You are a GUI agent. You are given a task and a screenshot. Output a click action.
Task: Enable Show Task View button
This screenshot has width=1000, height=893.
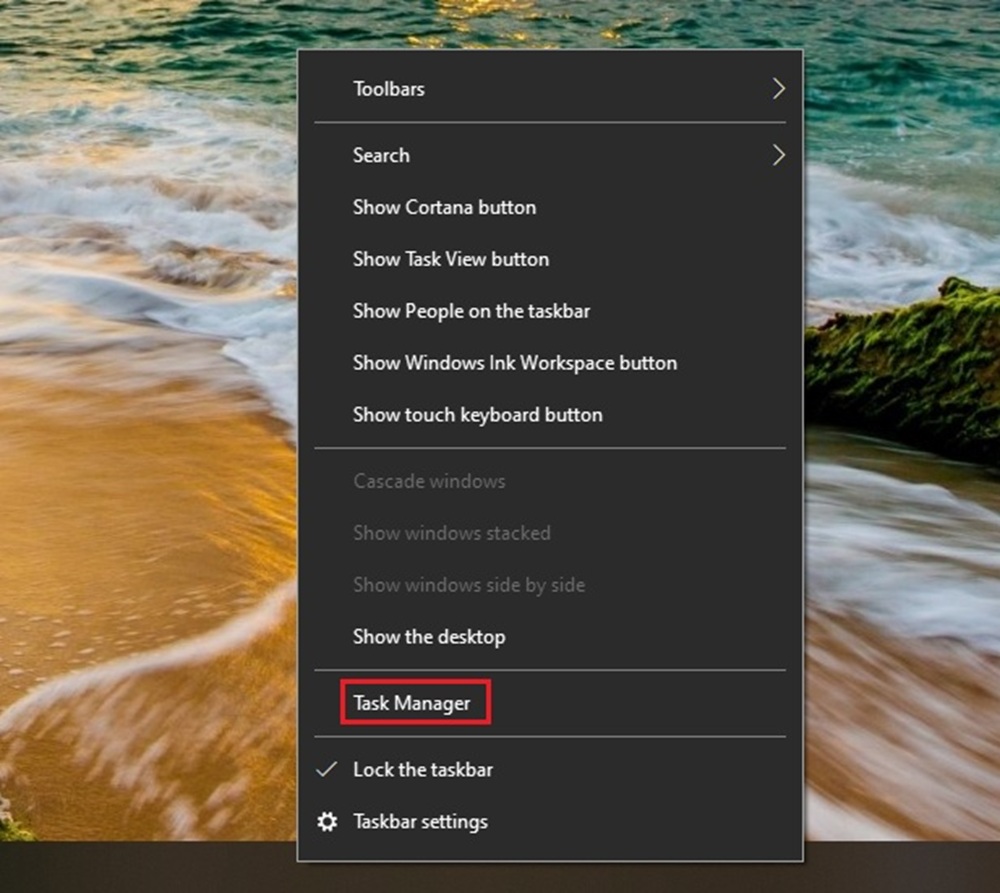[x=450, y=260]
